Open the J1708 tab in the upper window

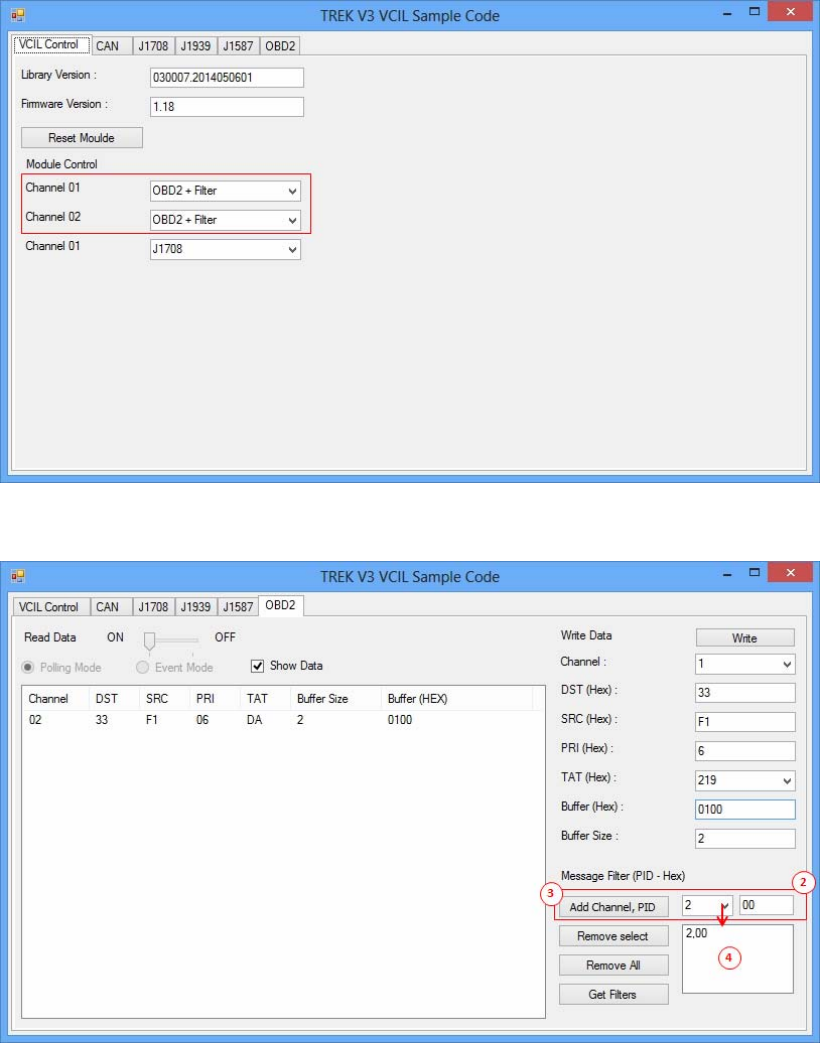point(153,46)
